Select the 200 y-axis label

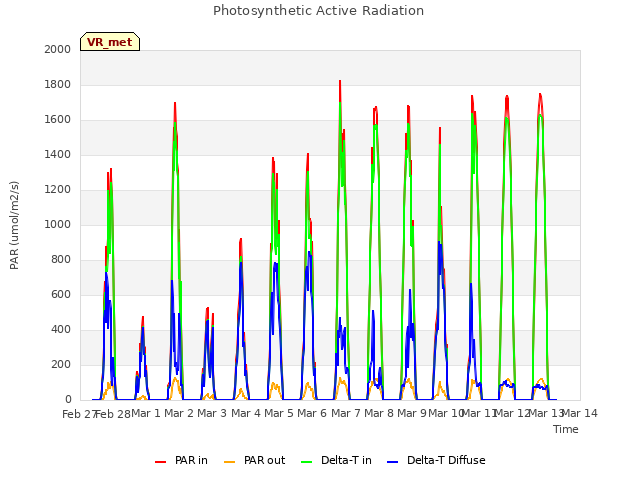pos(61,364)
